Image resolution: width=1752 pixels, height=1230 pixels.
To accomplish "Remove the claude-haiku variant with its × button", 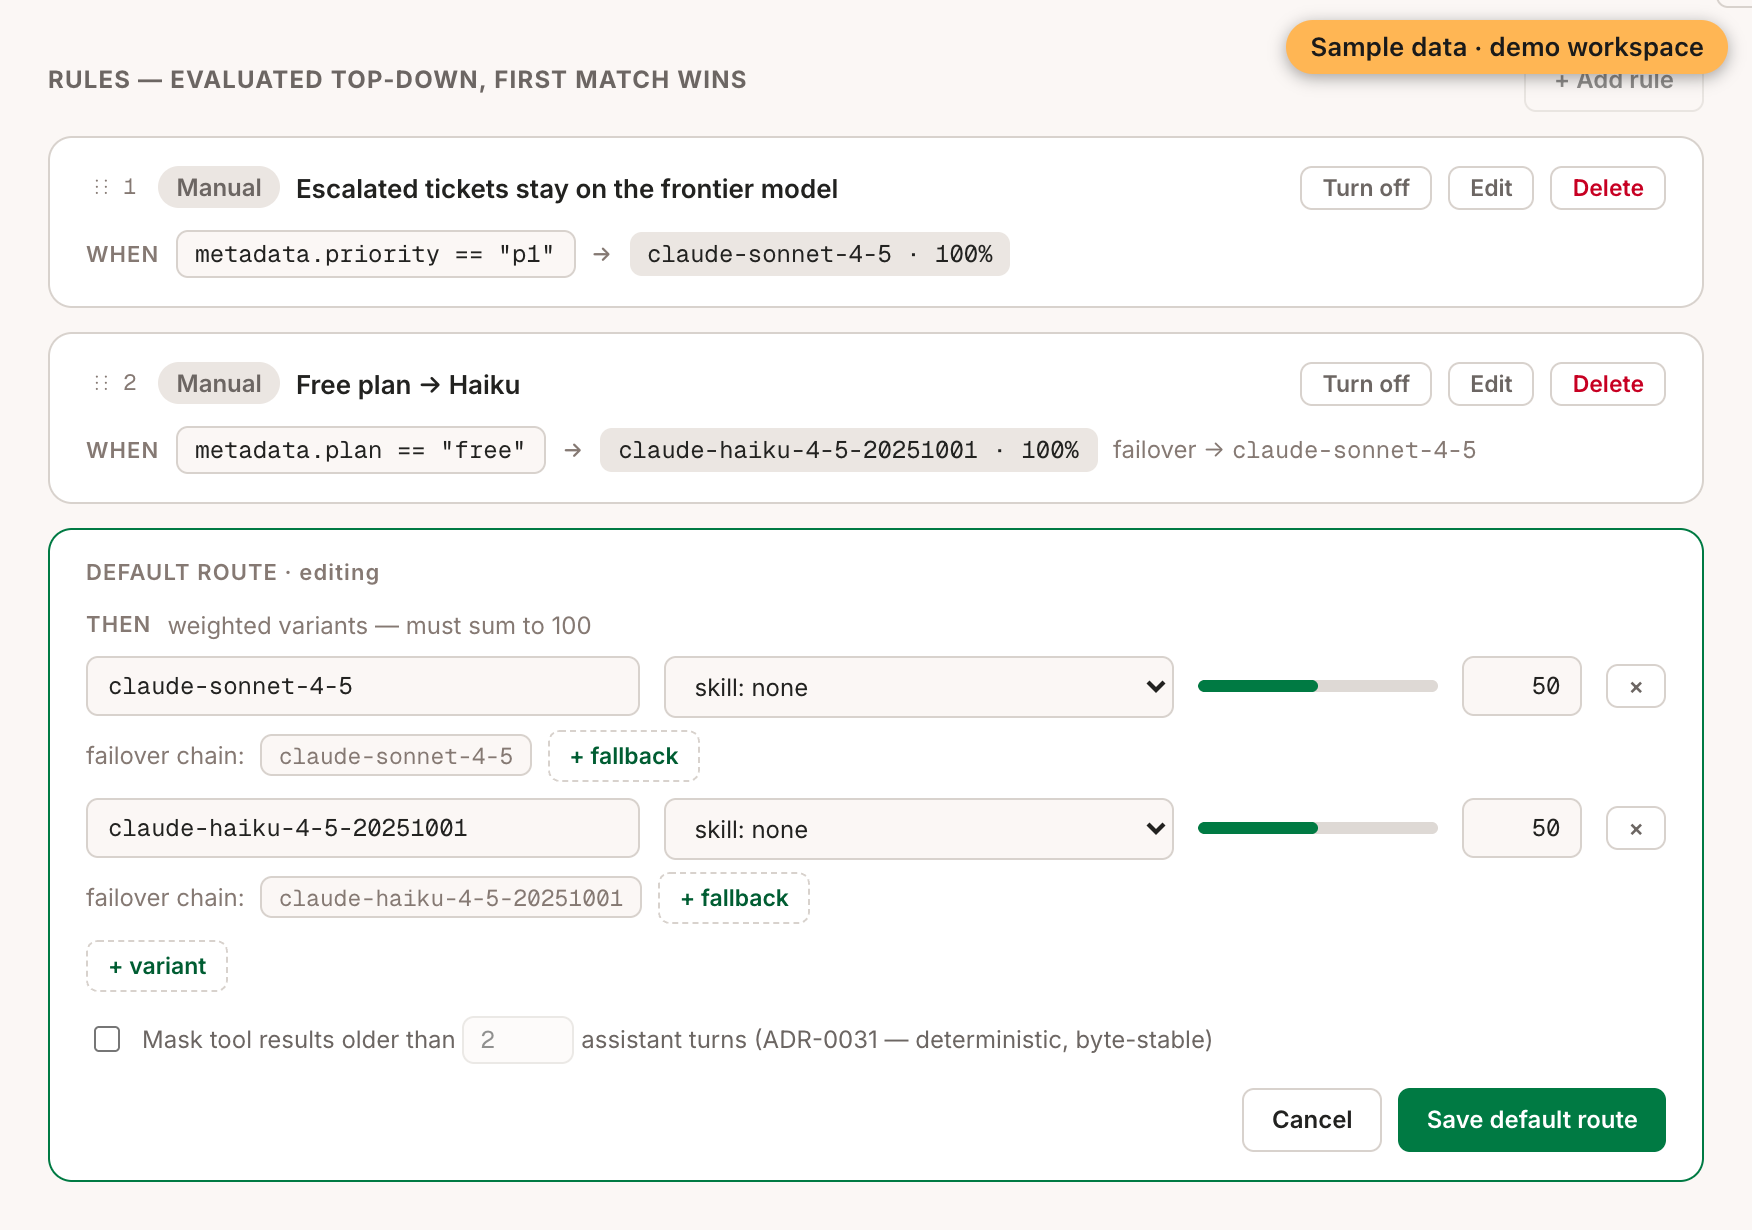I will [x=1635, y=828].
